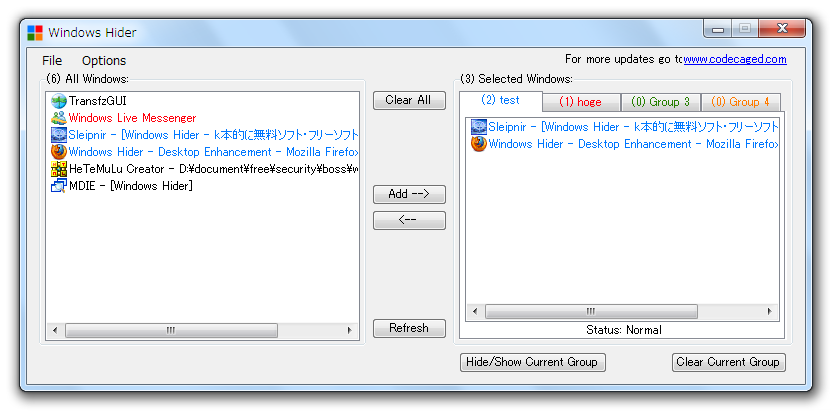Image resolution: width=835 pixels, height=413 pixels.
Task: Select TransfzGUI in All Windows list
Action: tap(98, 101)
